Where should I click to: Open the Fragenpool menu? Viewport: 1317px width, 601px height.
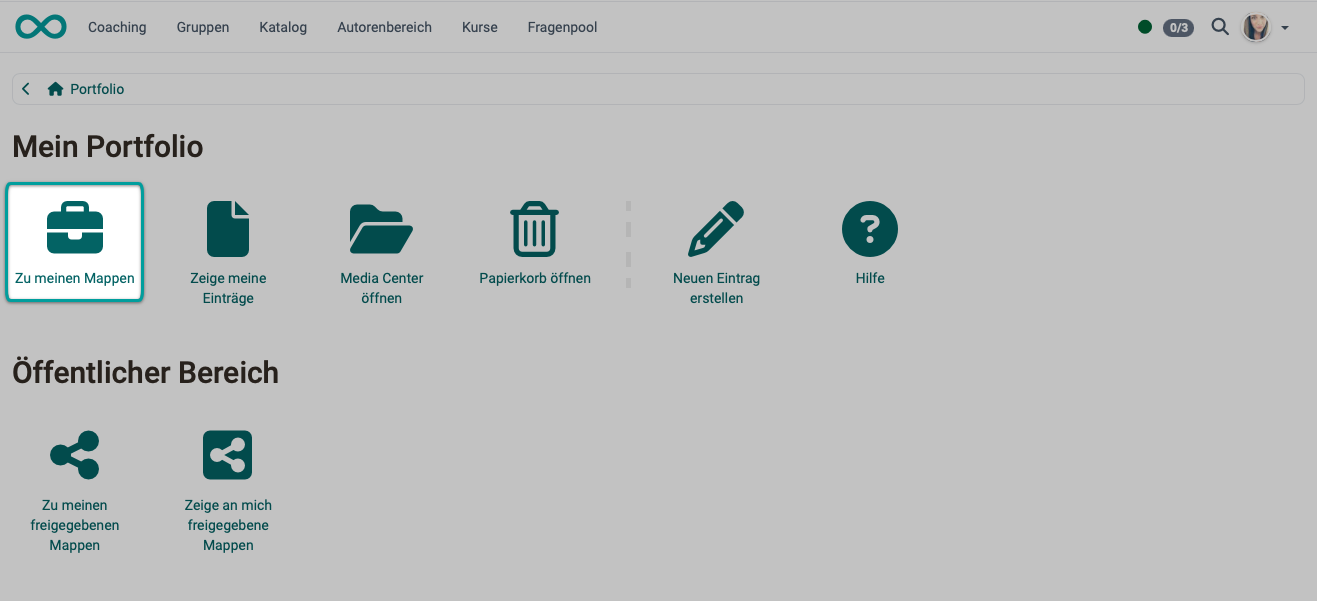[563, 27]
